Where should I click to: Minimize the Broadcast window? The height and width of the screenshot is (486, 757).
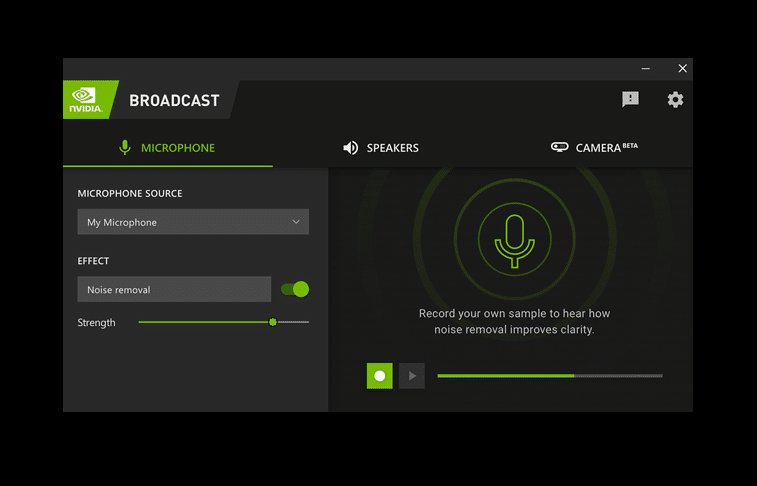(x=645, y=69)
